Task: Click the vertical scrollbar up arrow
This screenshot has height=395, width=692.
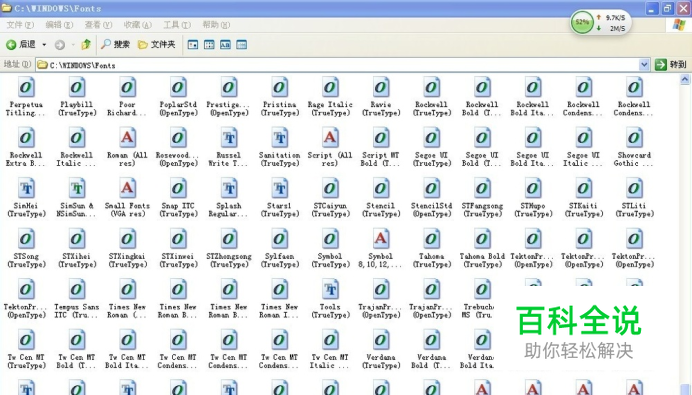Action: pyautogui.click(x=685, y=79)
